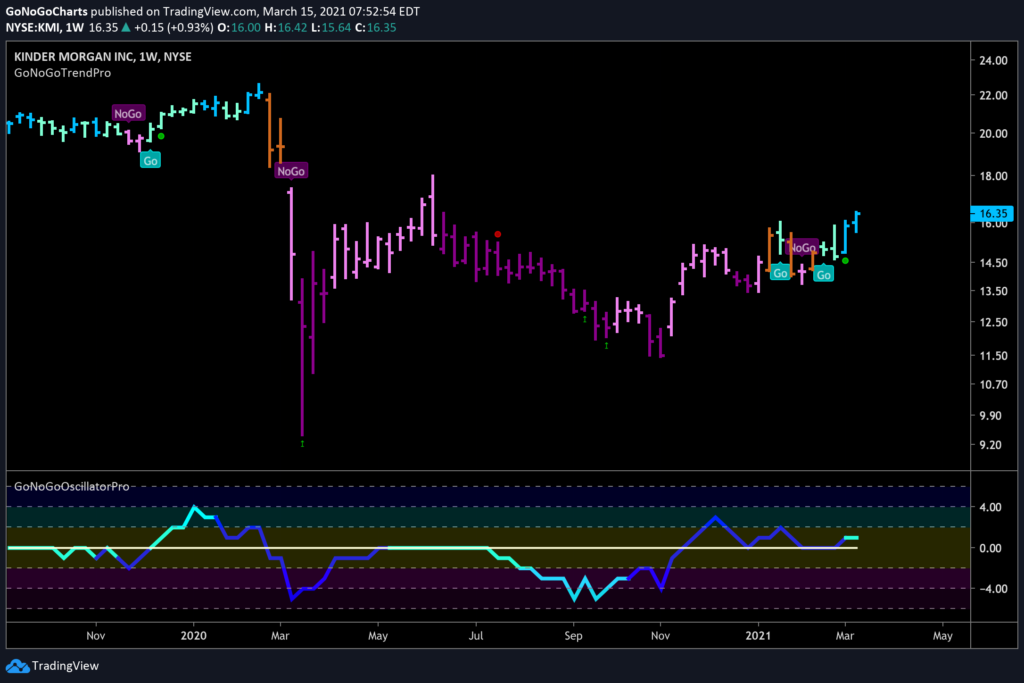
Task: Click the Nov label just before 2021
Action: coord(660,636)
